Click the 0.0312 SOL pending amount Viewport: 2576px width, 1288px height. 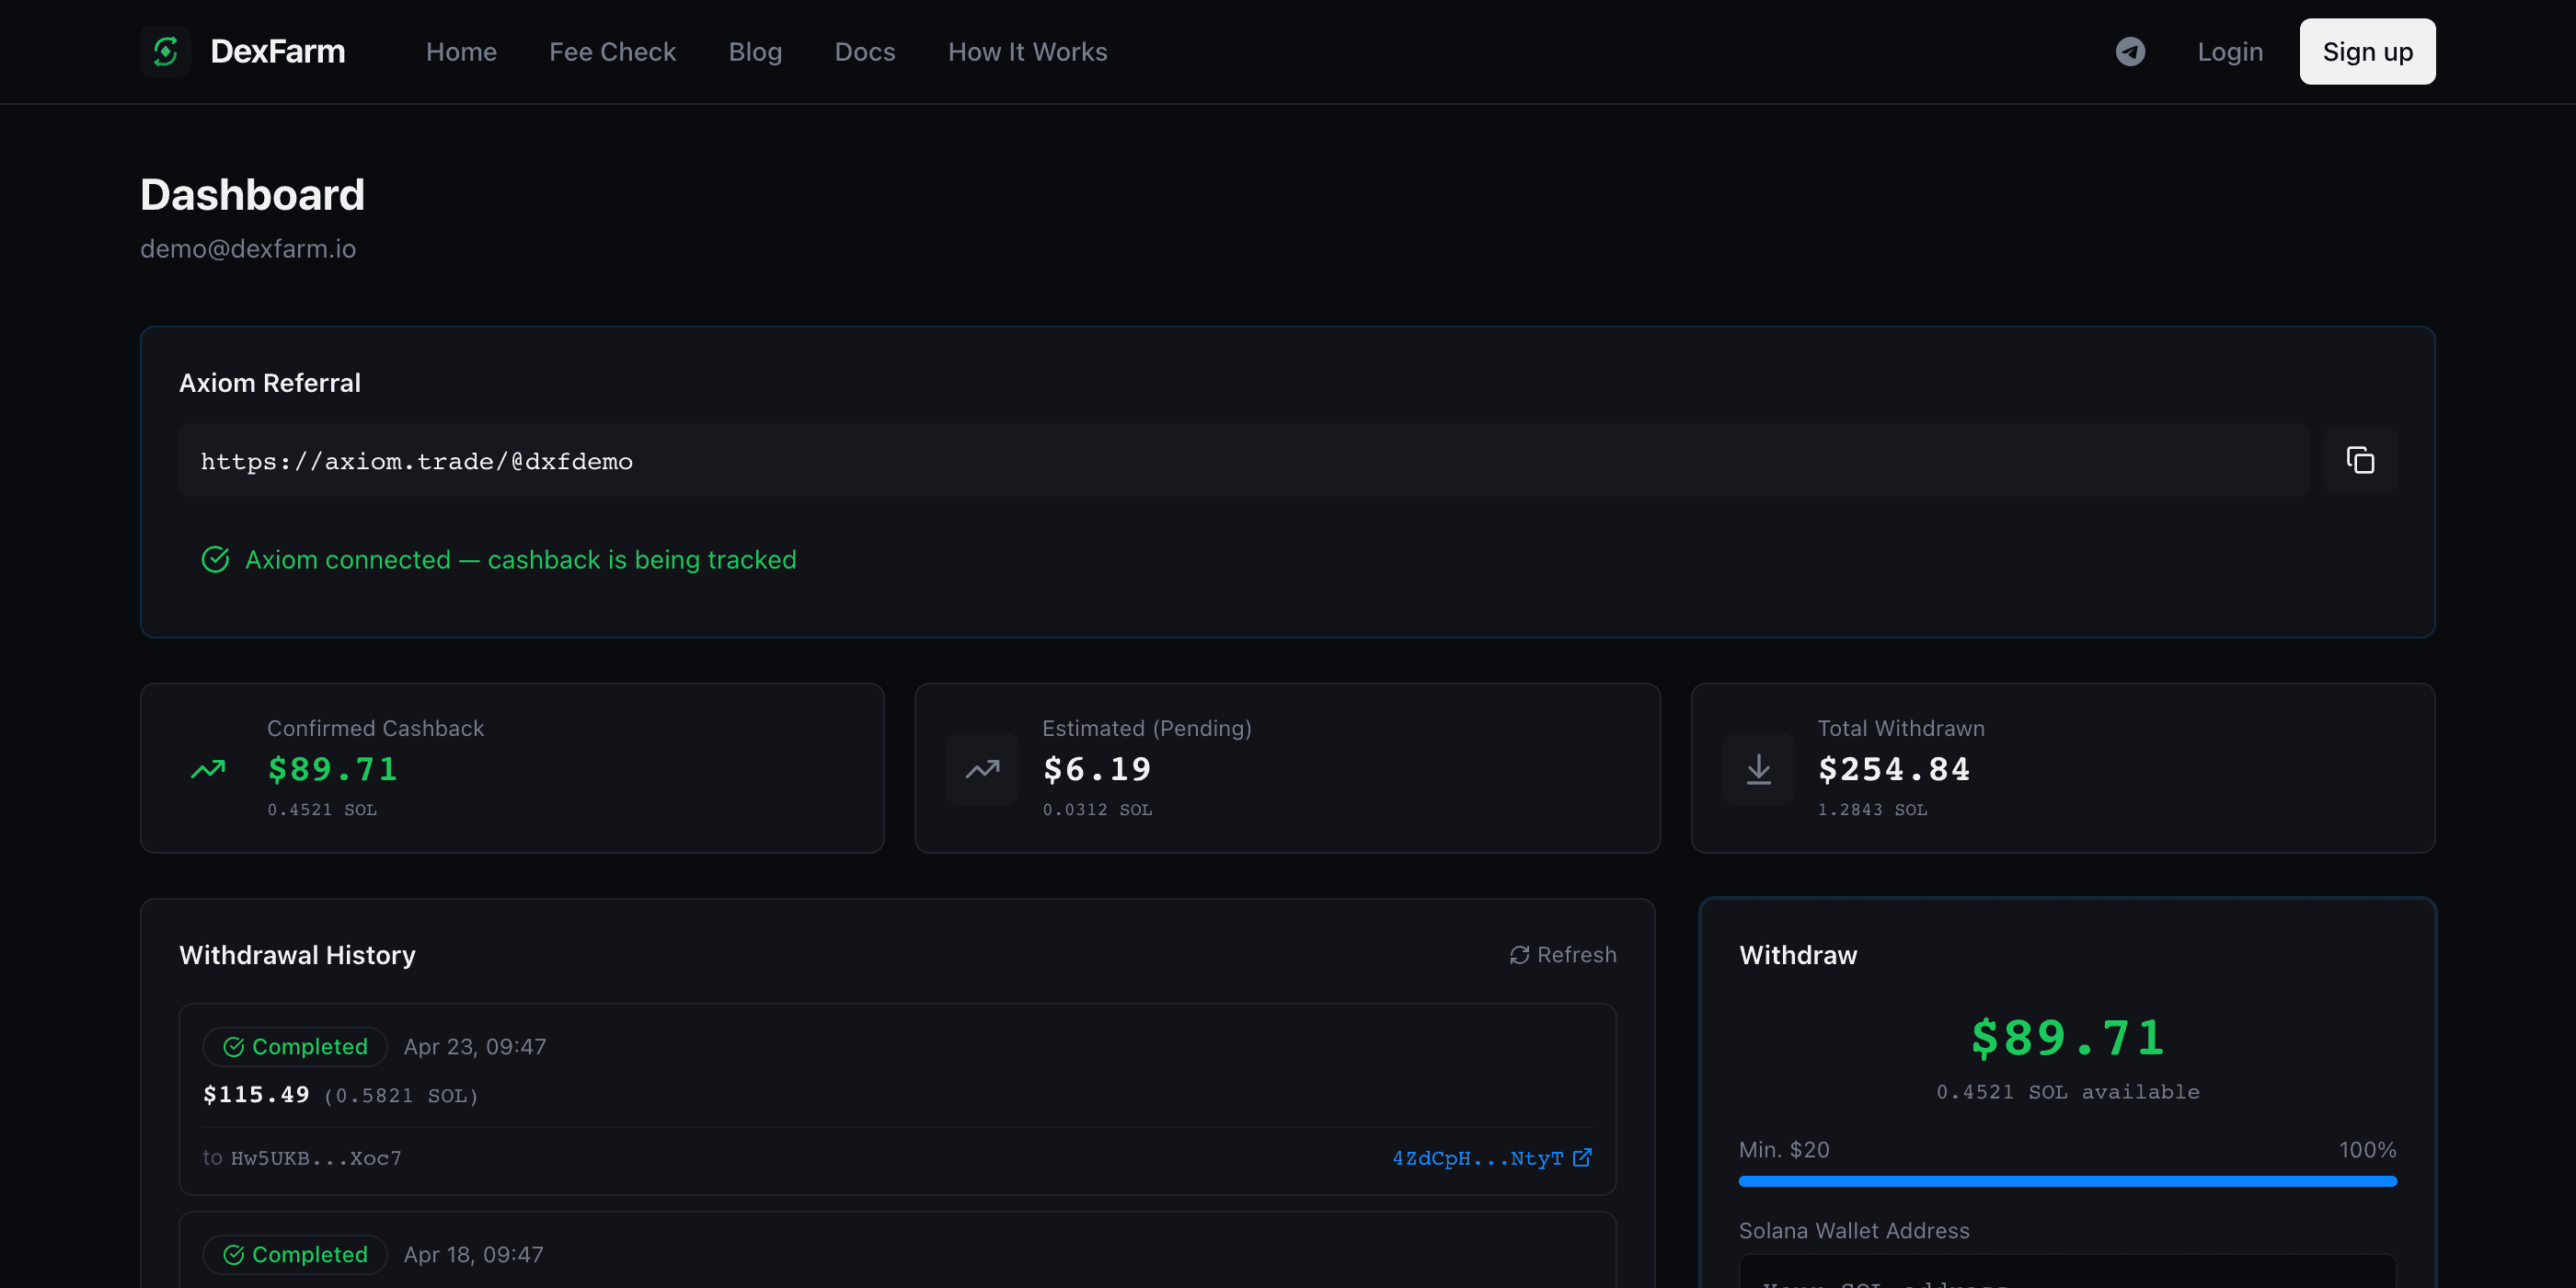(x=1097, y=810)
